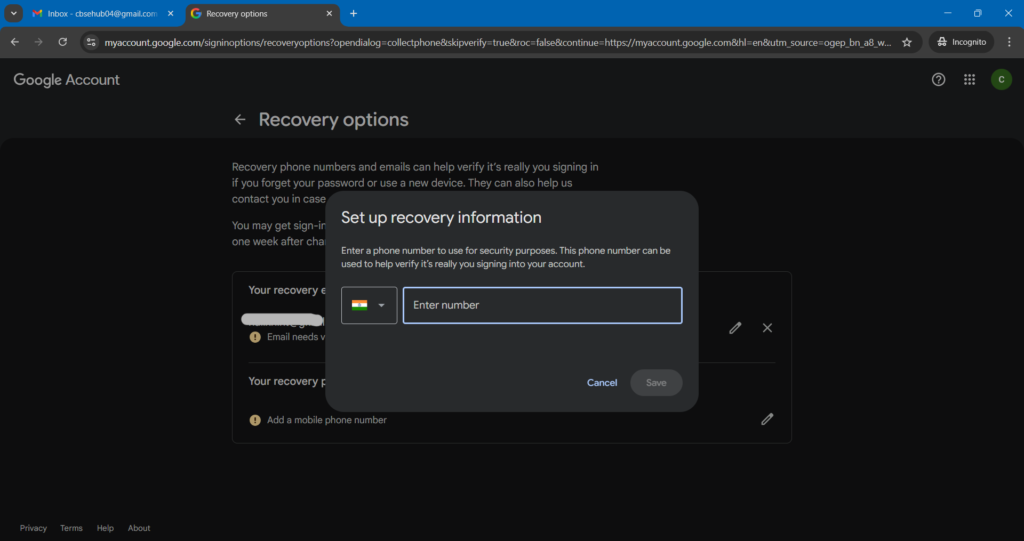Open the account profile avatar

[1001, 80]
